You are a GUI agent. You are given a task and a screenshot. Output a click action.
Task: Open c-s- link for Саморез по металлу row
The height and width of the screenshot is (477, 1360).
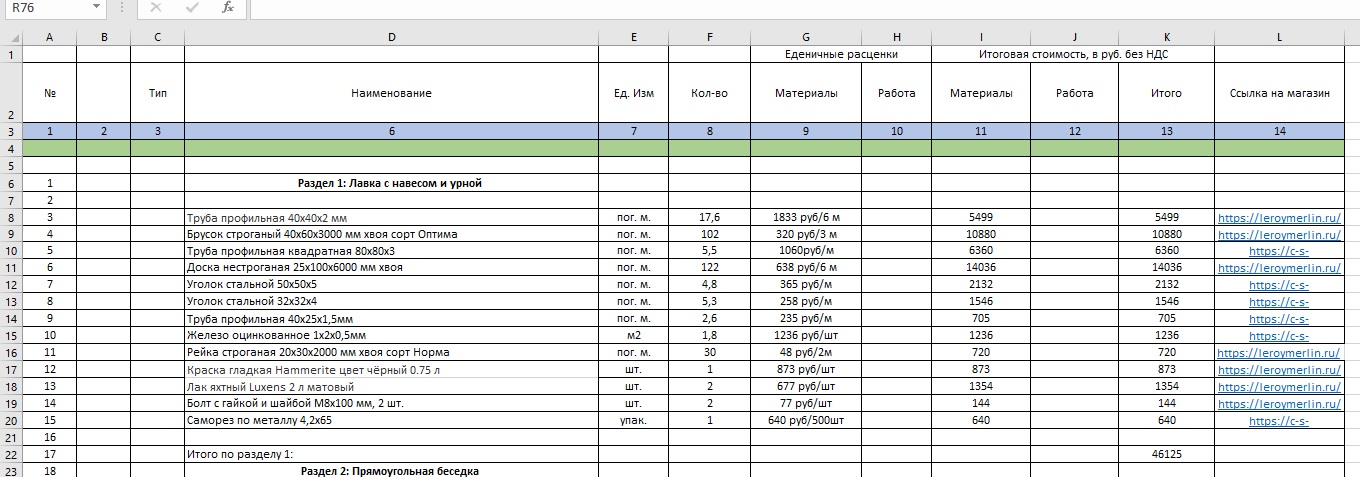[1279, 421]
